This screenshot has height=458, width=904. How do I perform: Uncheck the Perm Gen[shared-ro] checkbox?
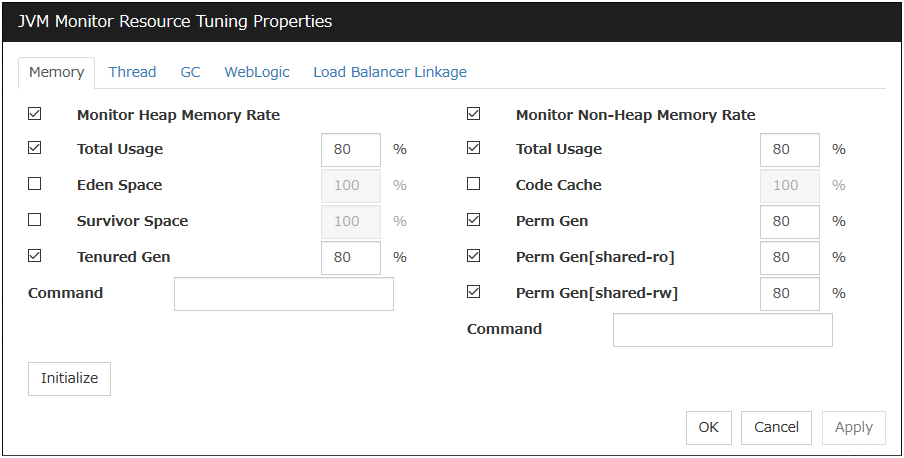coord(474,256)
